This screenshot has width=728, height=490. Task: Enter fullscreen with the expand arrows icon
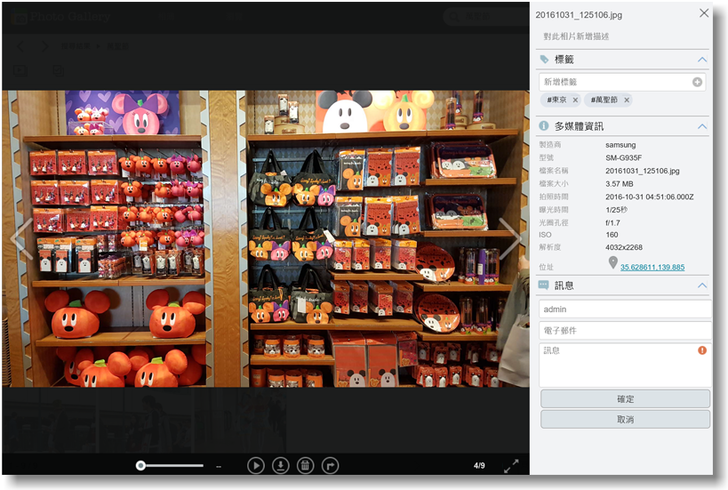tap(511, 465)
